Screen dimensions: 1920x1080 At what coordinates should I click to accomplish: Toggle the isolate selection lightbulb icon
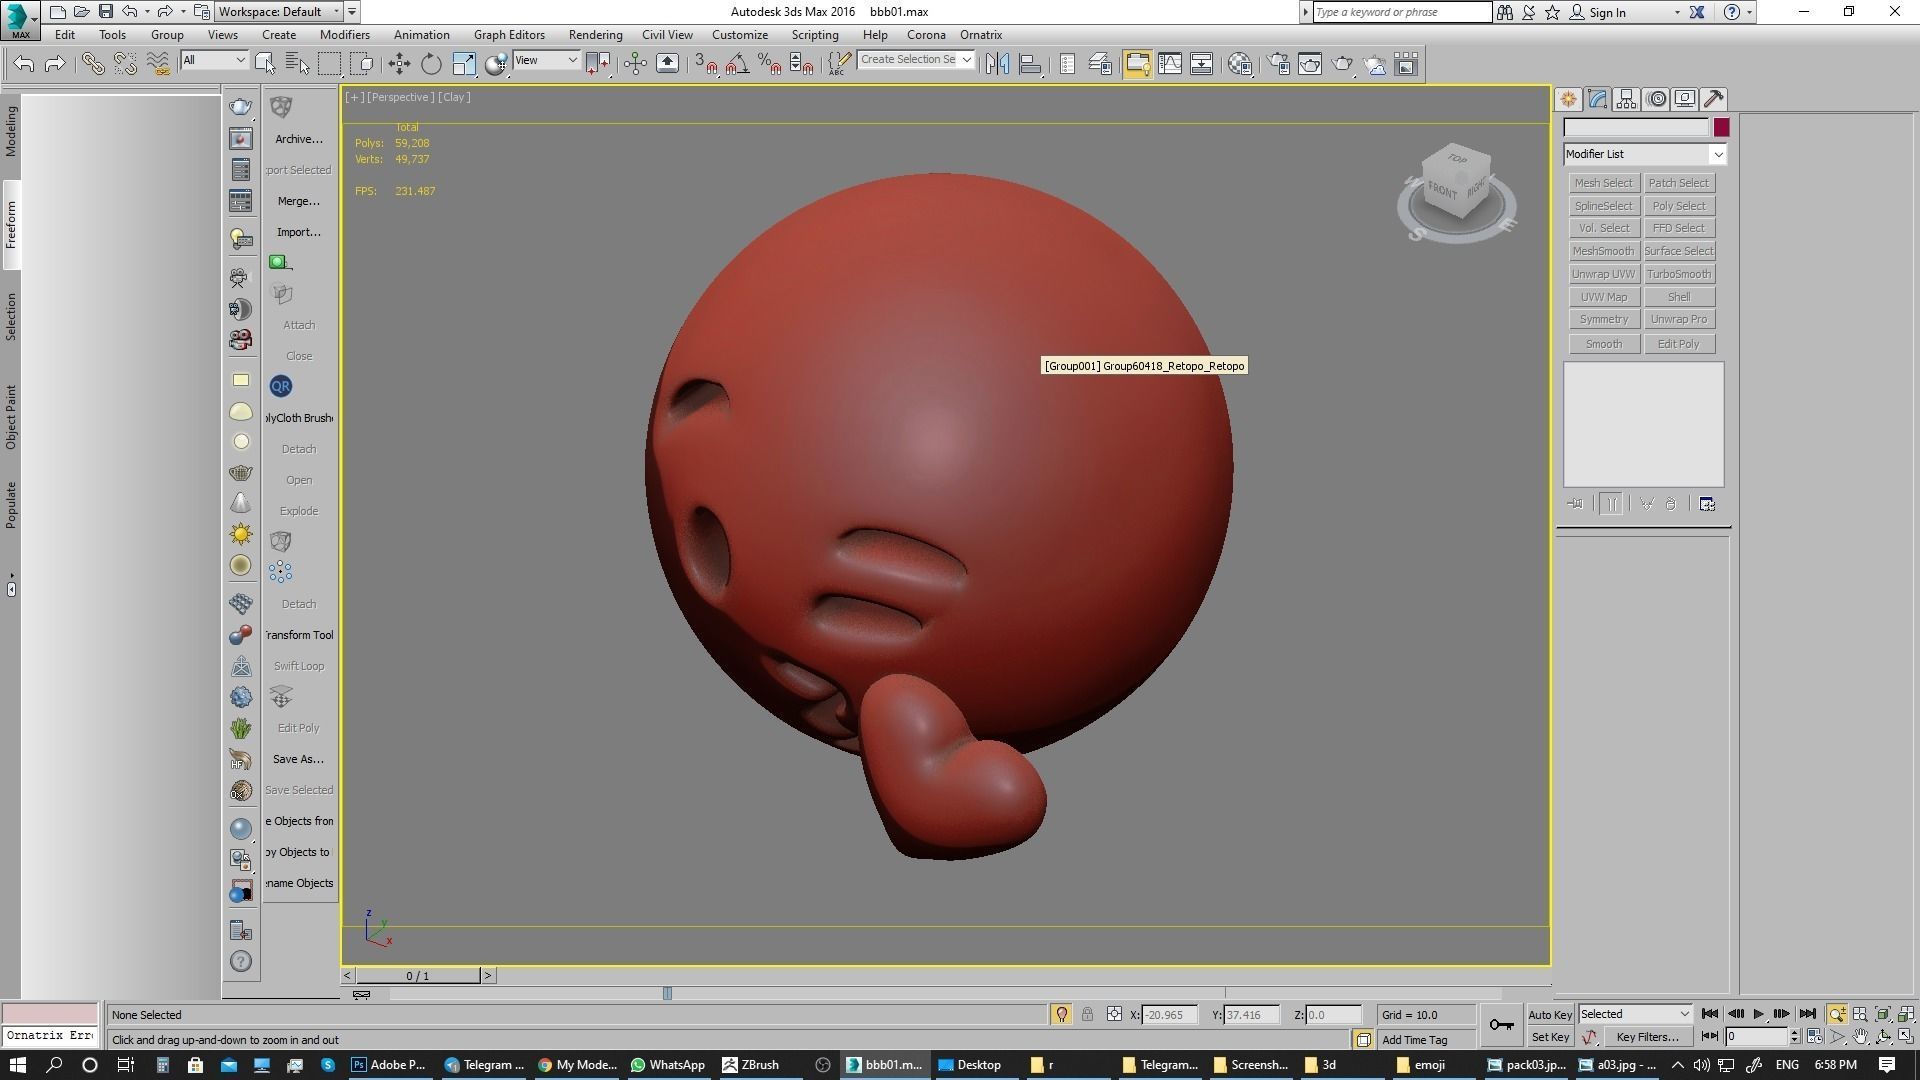1061,1014
